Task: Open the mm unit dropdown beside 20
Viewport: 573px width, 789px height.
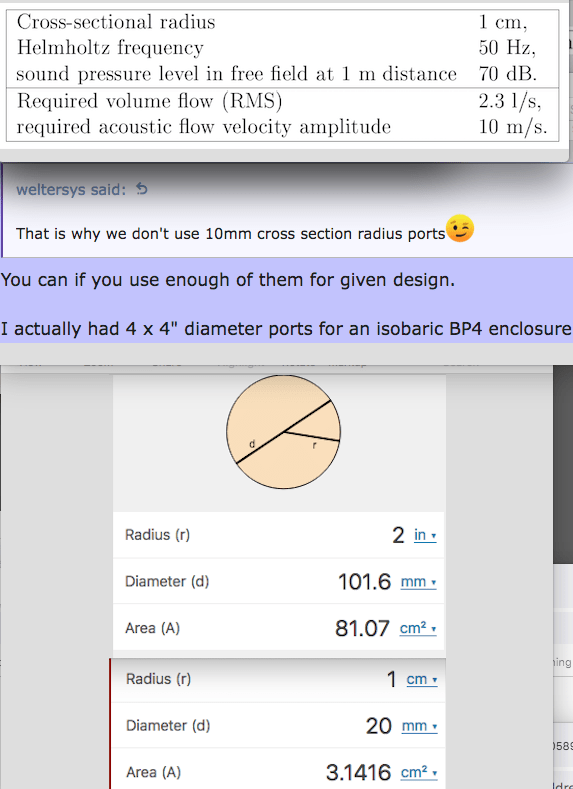Action: coord(419,726)
